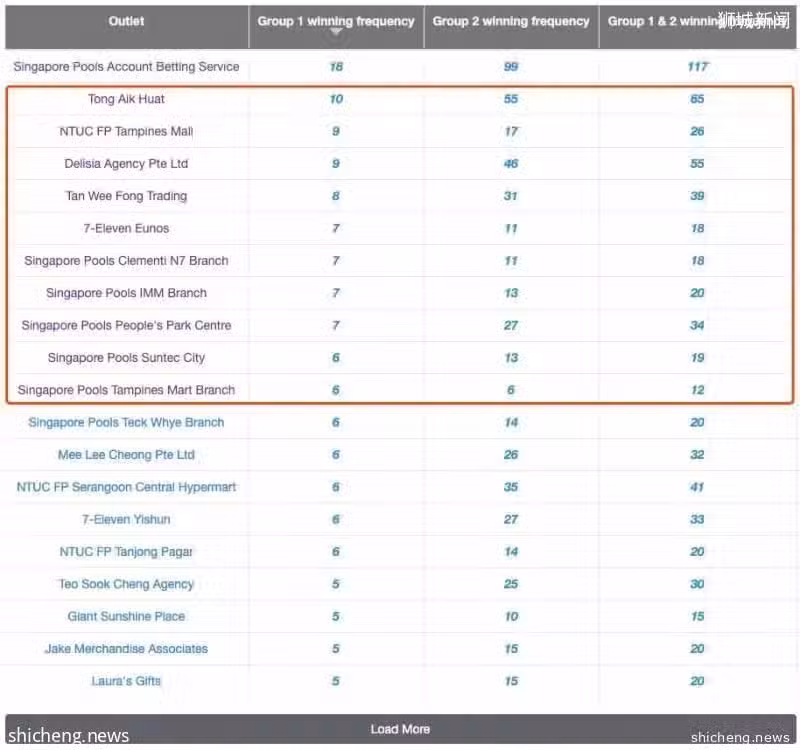
Task: Click combined total 32 for Mee Lee Cheong
Action: tap(697, 455)
